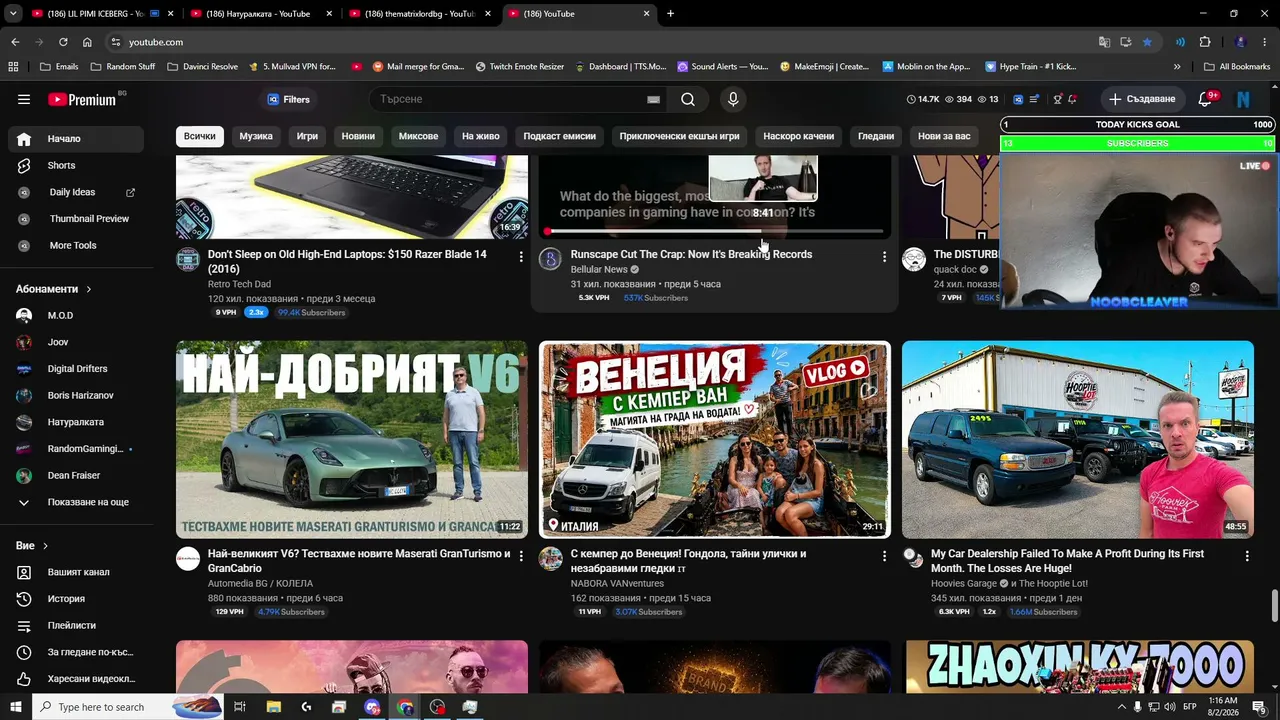Image resolution: width=1280 pixels, height=720 pixels.
Task: Open the YouTube hamburger guide menu
Action: click(x=24, y=99)
